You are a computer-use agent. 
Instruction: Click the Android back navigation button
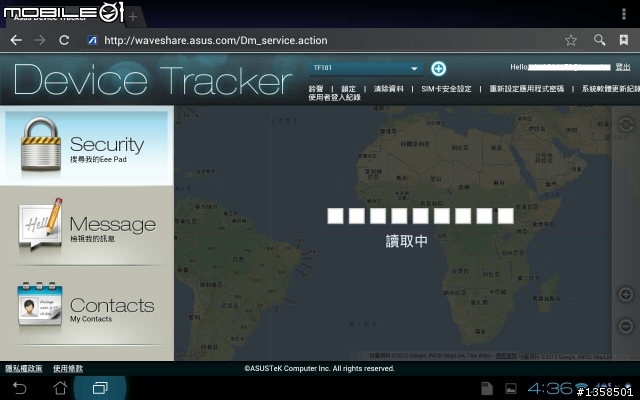(x=19, y=388)
